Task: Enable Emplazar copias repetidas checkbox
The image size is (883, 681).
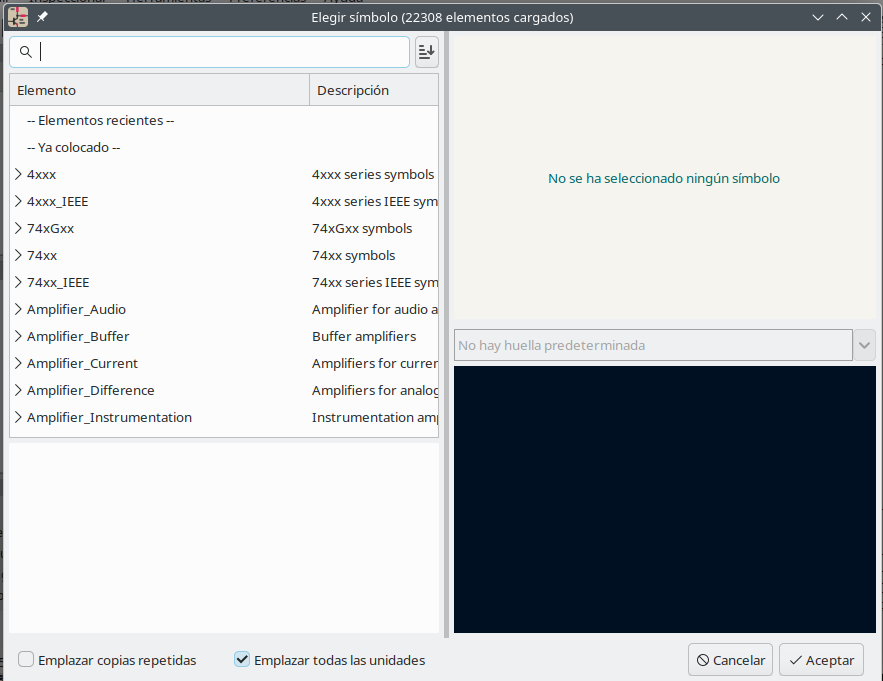Action: pos(27,660)
